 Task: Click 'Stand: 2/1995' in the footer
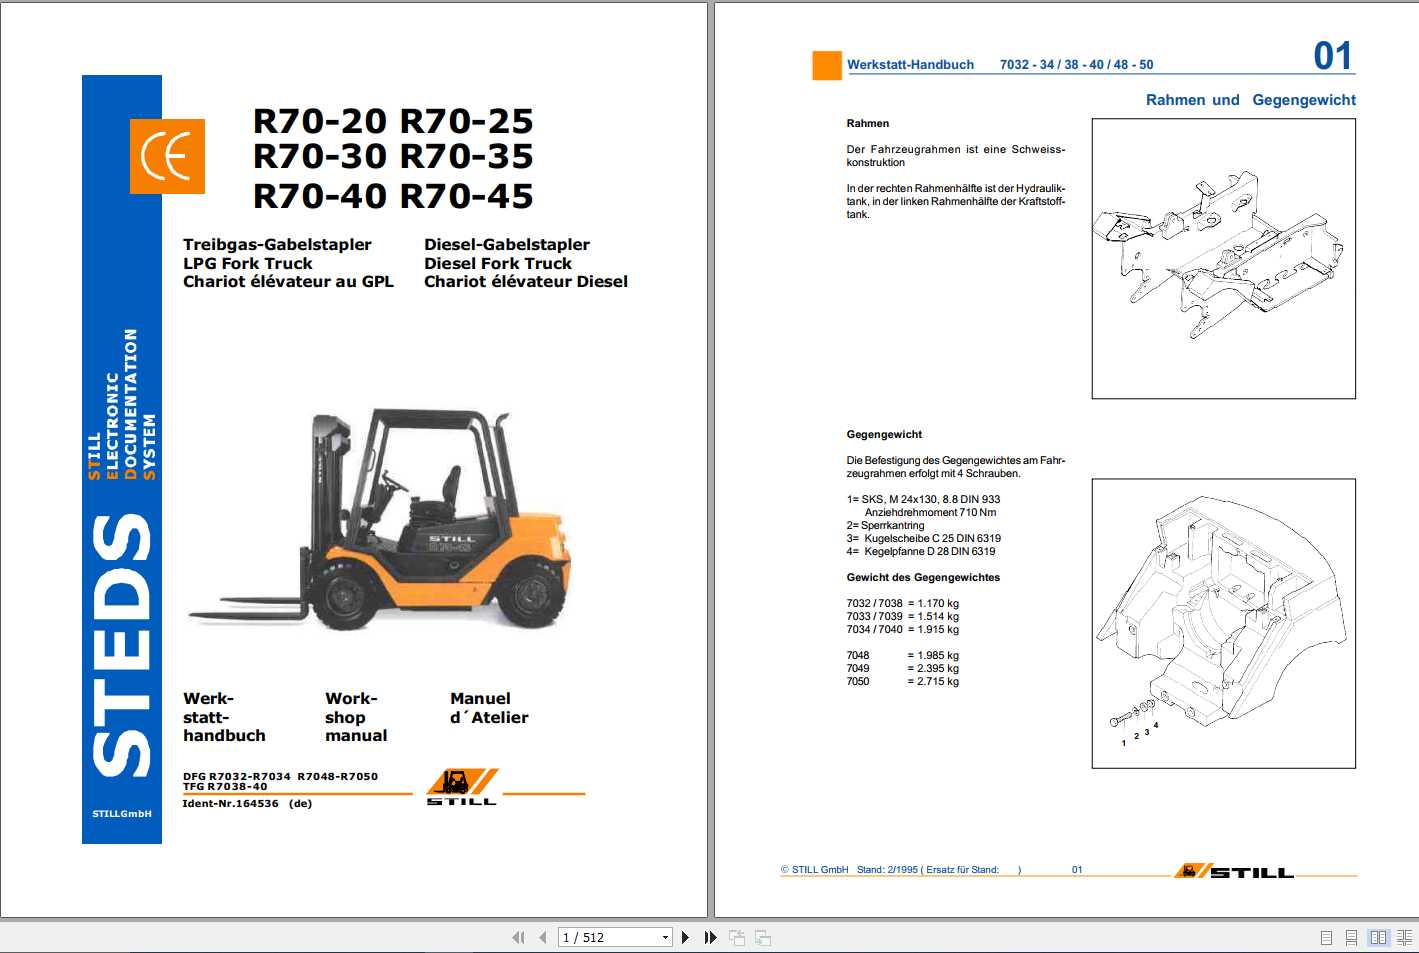click(x=887, y=870)
